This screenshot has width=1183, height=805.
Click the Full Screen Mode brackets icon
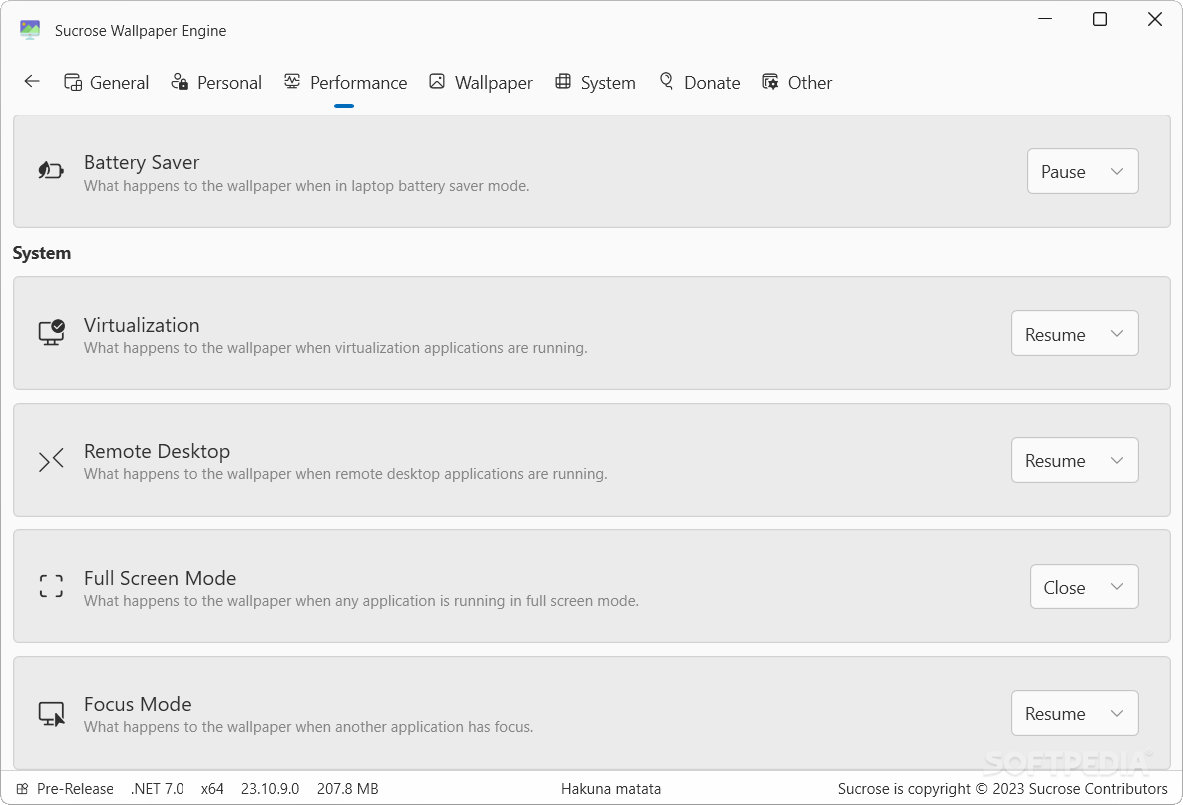coord(51,586)
